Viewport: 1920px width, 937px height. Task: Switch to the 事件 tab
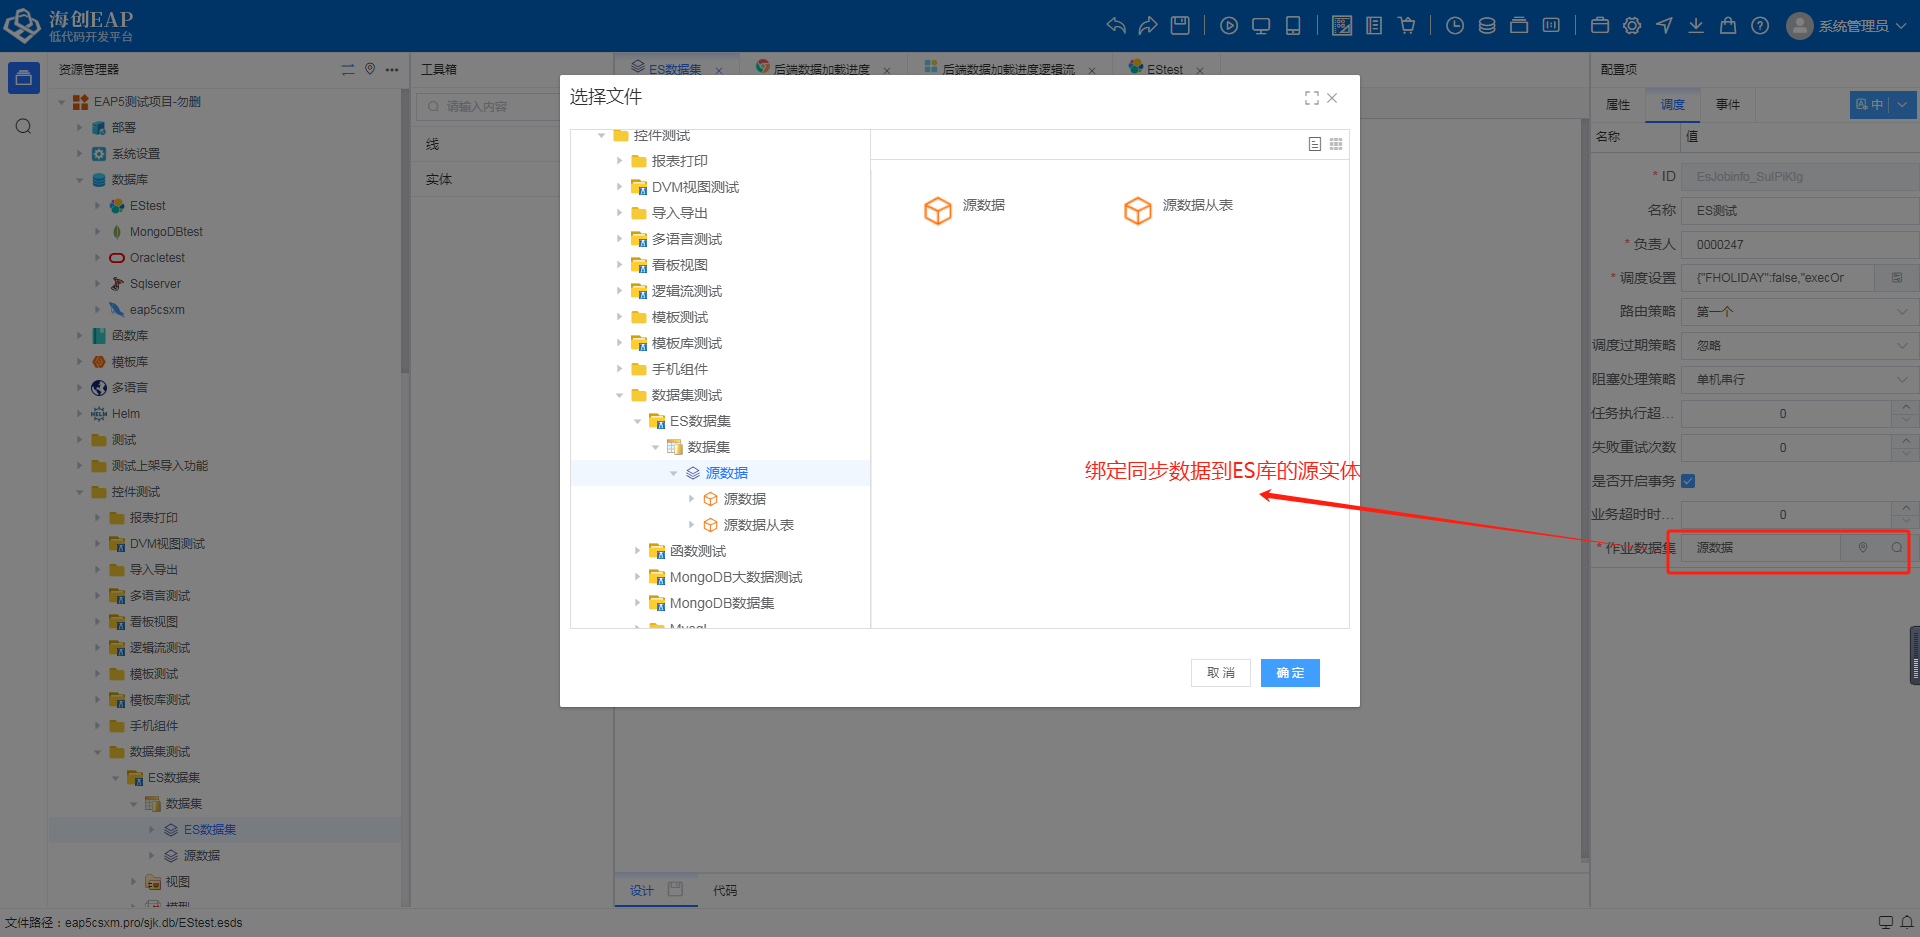click(x=1727, y=105)
